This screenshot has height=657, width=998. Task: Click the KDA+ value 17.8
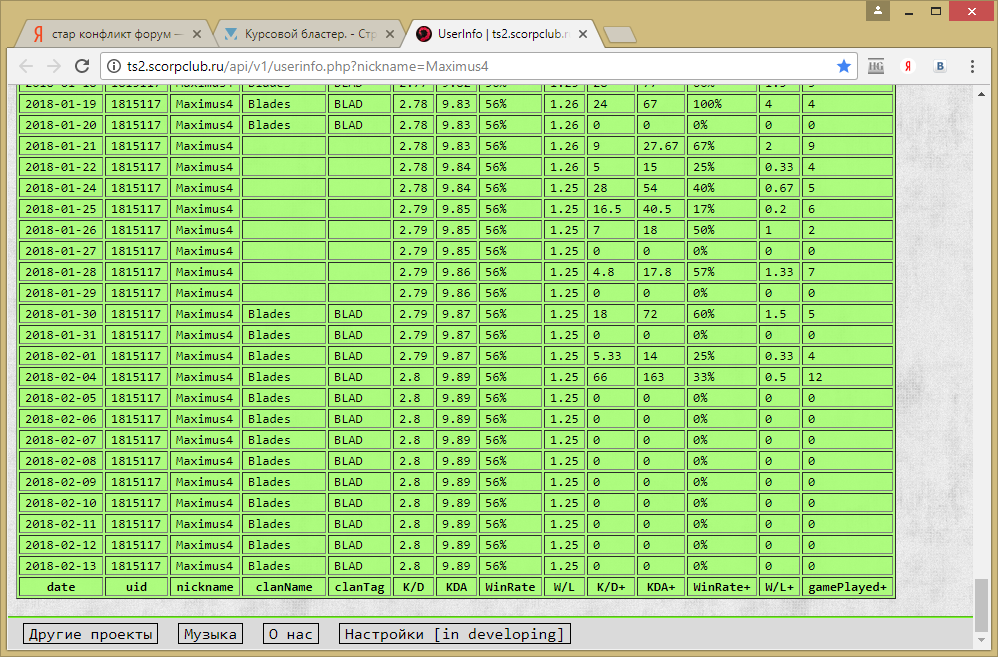click(x=661, y=272)
